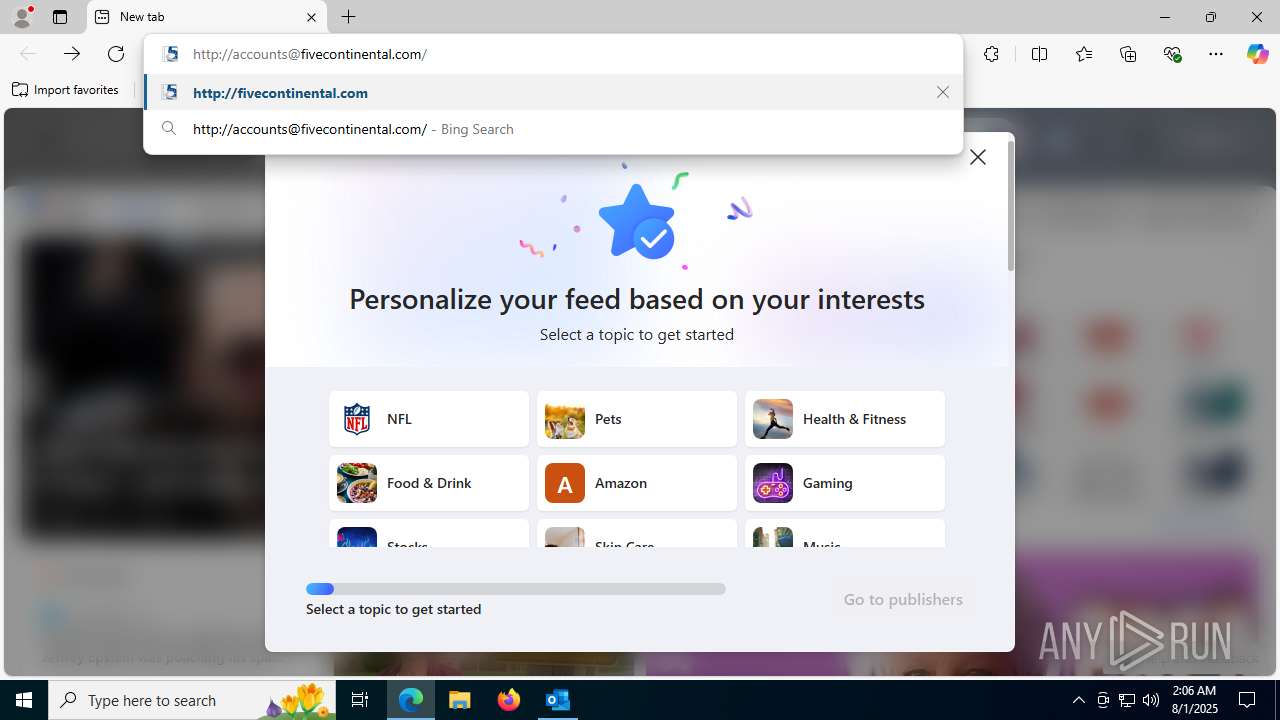Select the Pets topic
Screen dimensions: 1280x720
[x=637, y=419]
